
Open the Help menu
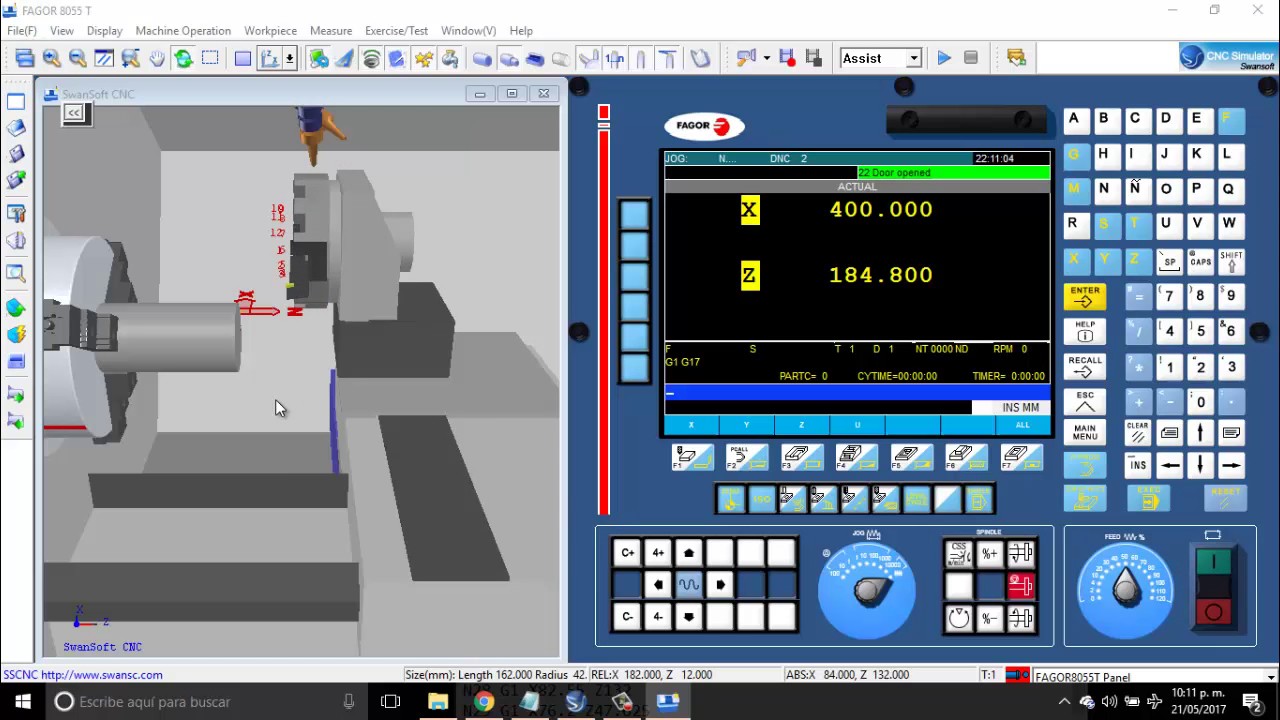point(521,31)
